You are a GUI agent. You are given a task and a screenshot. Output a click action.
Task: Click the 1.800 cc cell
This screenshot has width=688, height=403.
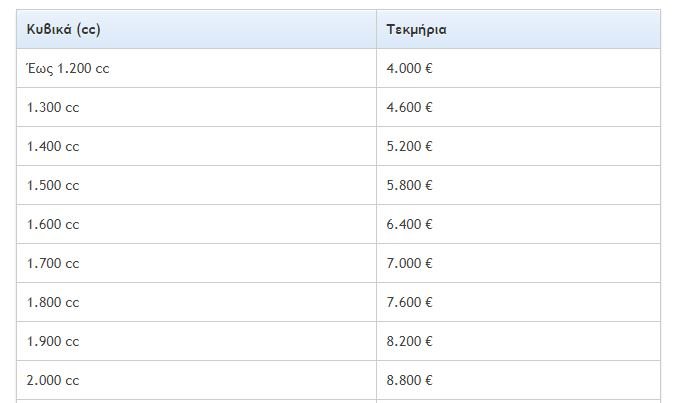[196, 302]
